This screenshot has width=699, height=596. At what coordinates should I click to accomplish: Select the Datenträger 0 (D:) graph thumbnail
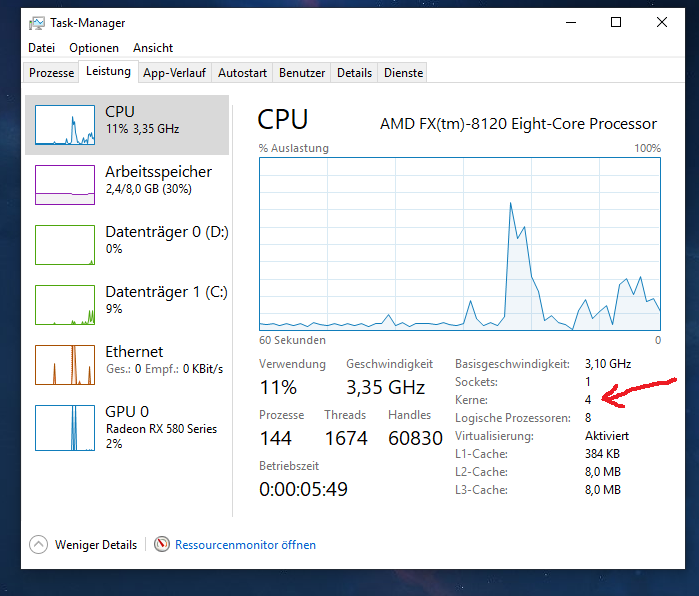65,245
